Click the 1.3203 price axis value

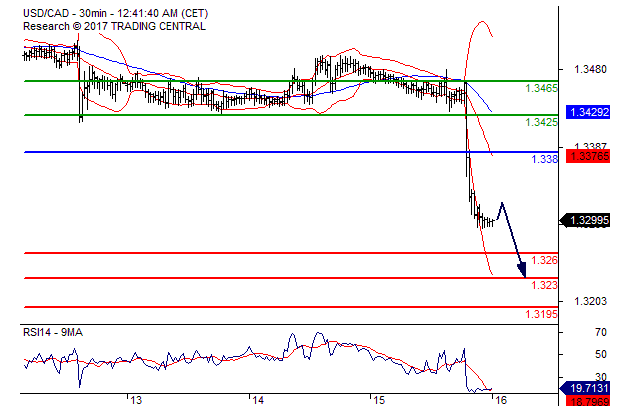coord(590,301)
